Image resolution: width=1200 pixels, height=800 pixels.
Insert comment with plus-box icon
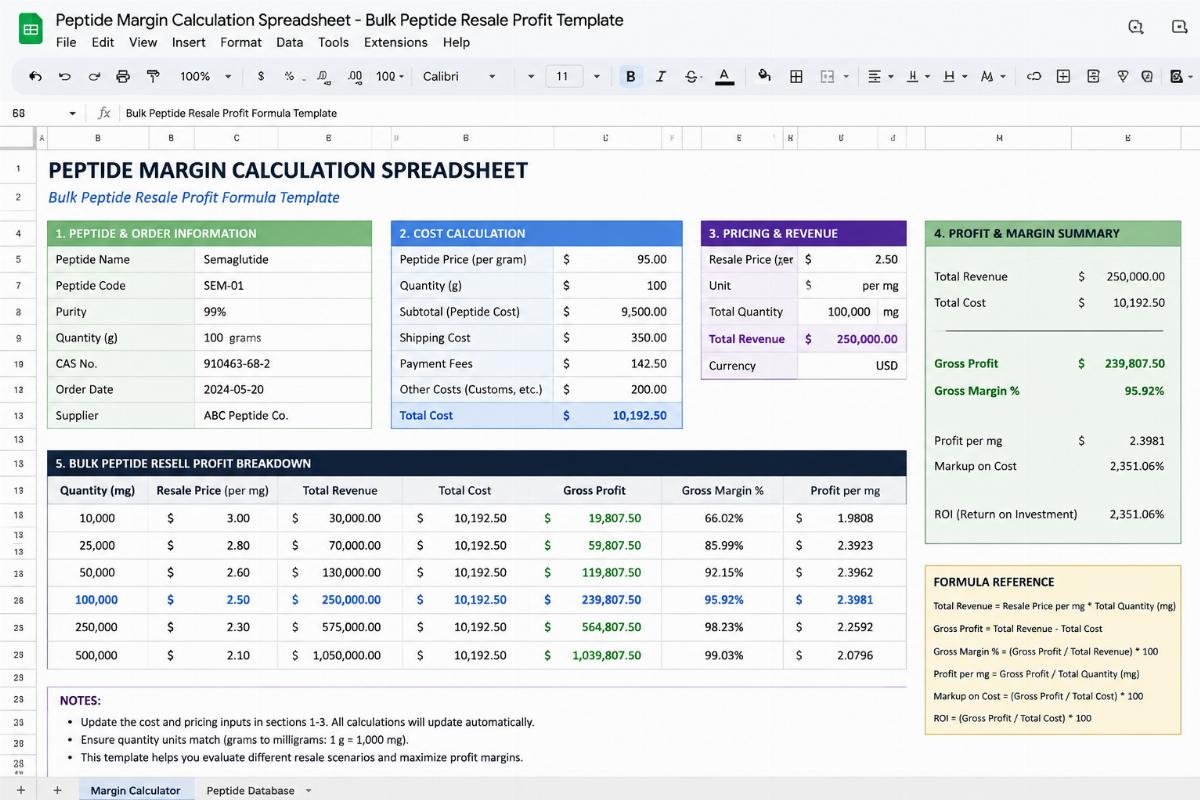coord(1063,76)
